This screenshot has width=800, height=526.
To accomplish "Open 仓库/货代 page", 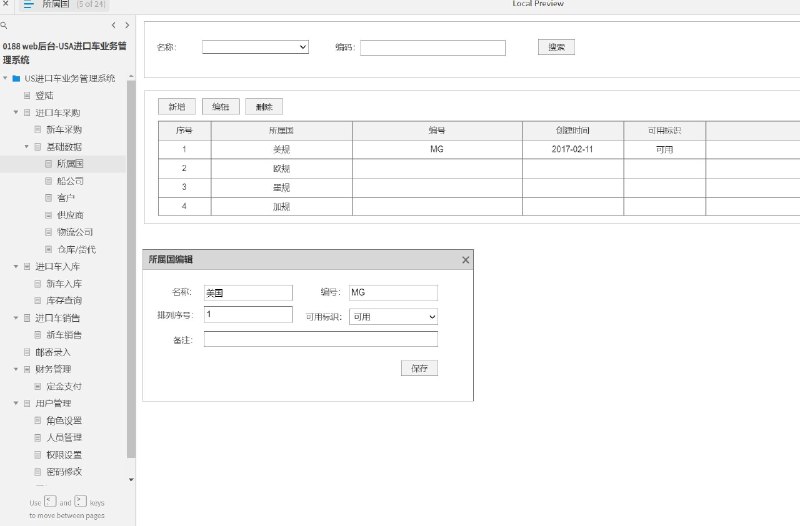I will pos(76,249).
